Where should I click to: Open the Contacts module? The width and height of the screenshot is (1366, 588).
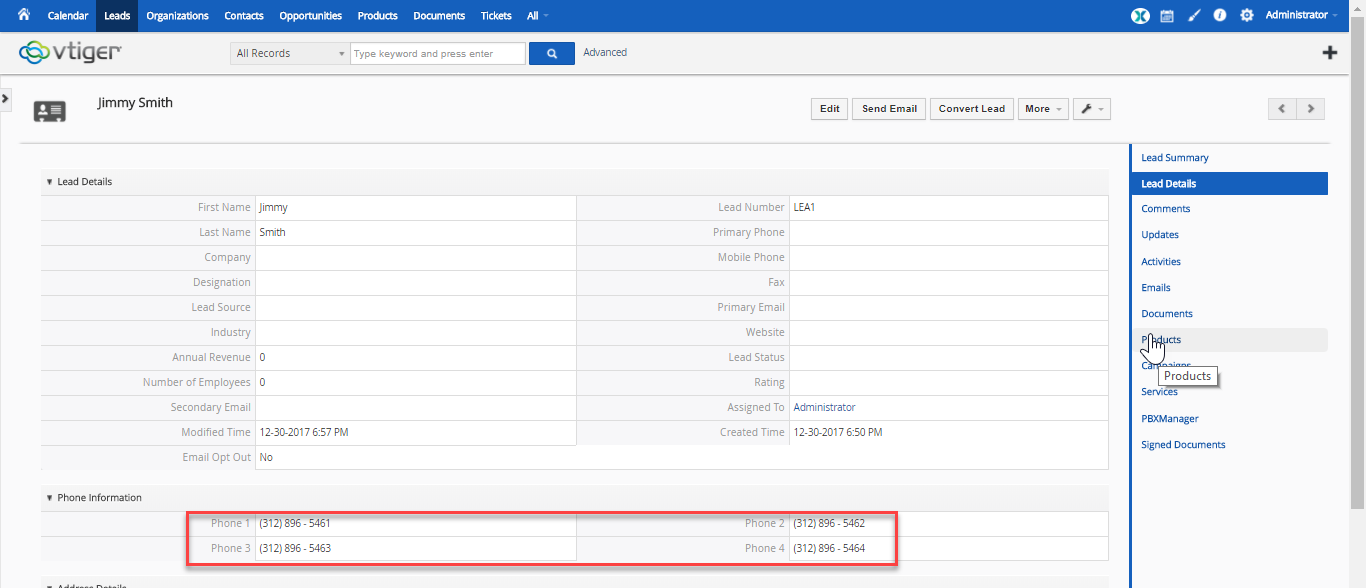click(244, 16)
